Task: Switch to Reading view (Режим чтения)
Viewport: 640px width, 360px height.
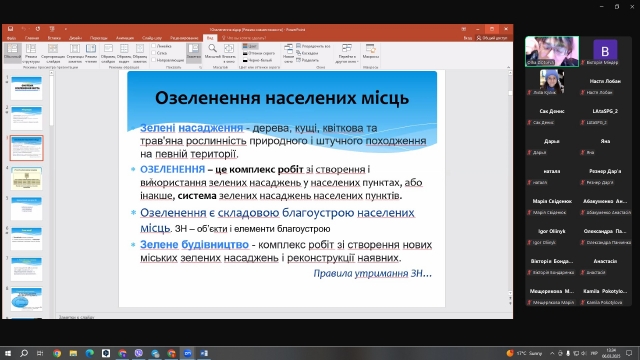Action: [91, 53]
